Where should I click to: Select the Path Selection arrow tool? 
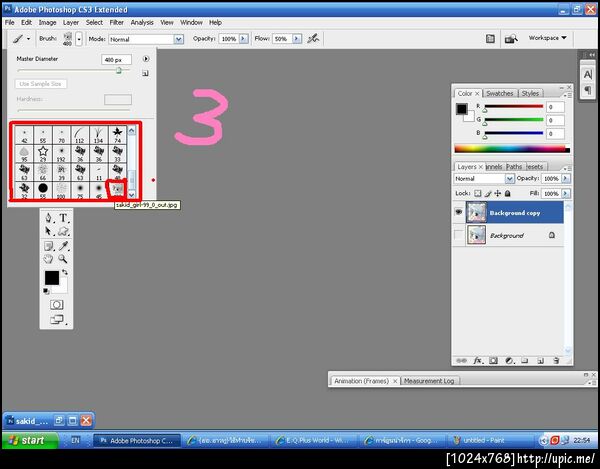[48, 231]
